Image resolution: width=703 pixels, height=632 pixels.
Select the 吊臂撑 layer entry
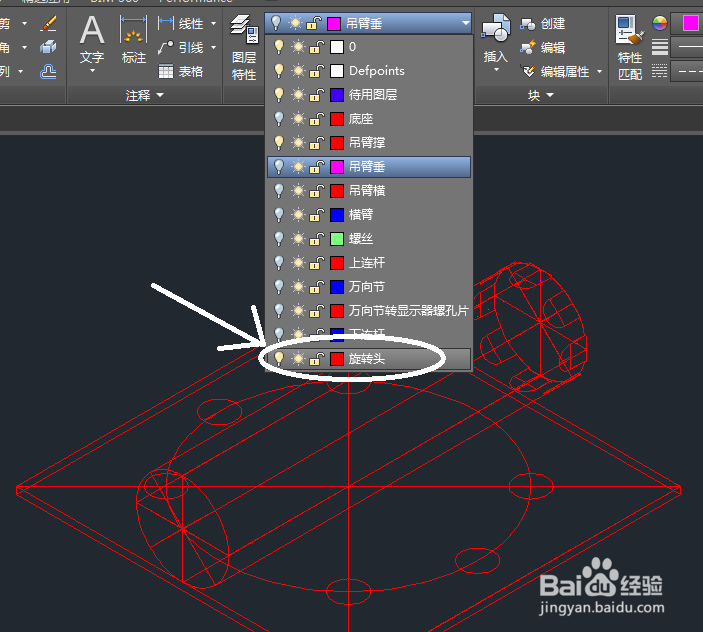(x=369, y=143)
